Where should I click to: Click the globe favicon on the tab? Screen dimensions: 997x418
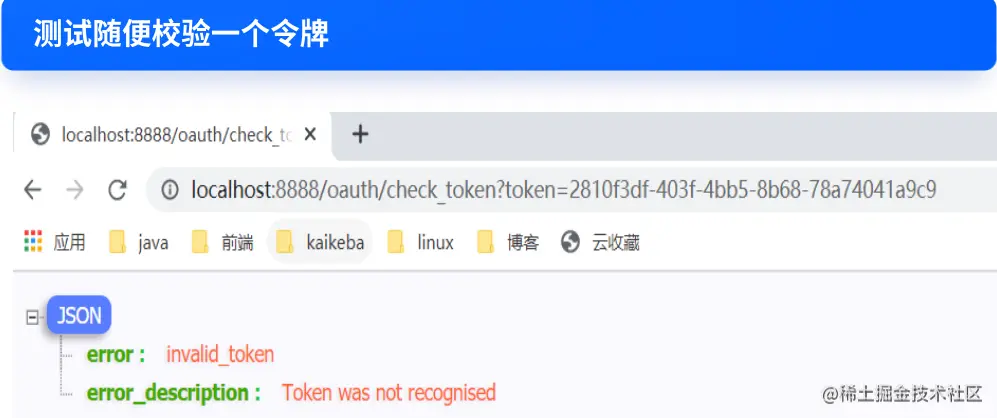[x=41, y=134]
